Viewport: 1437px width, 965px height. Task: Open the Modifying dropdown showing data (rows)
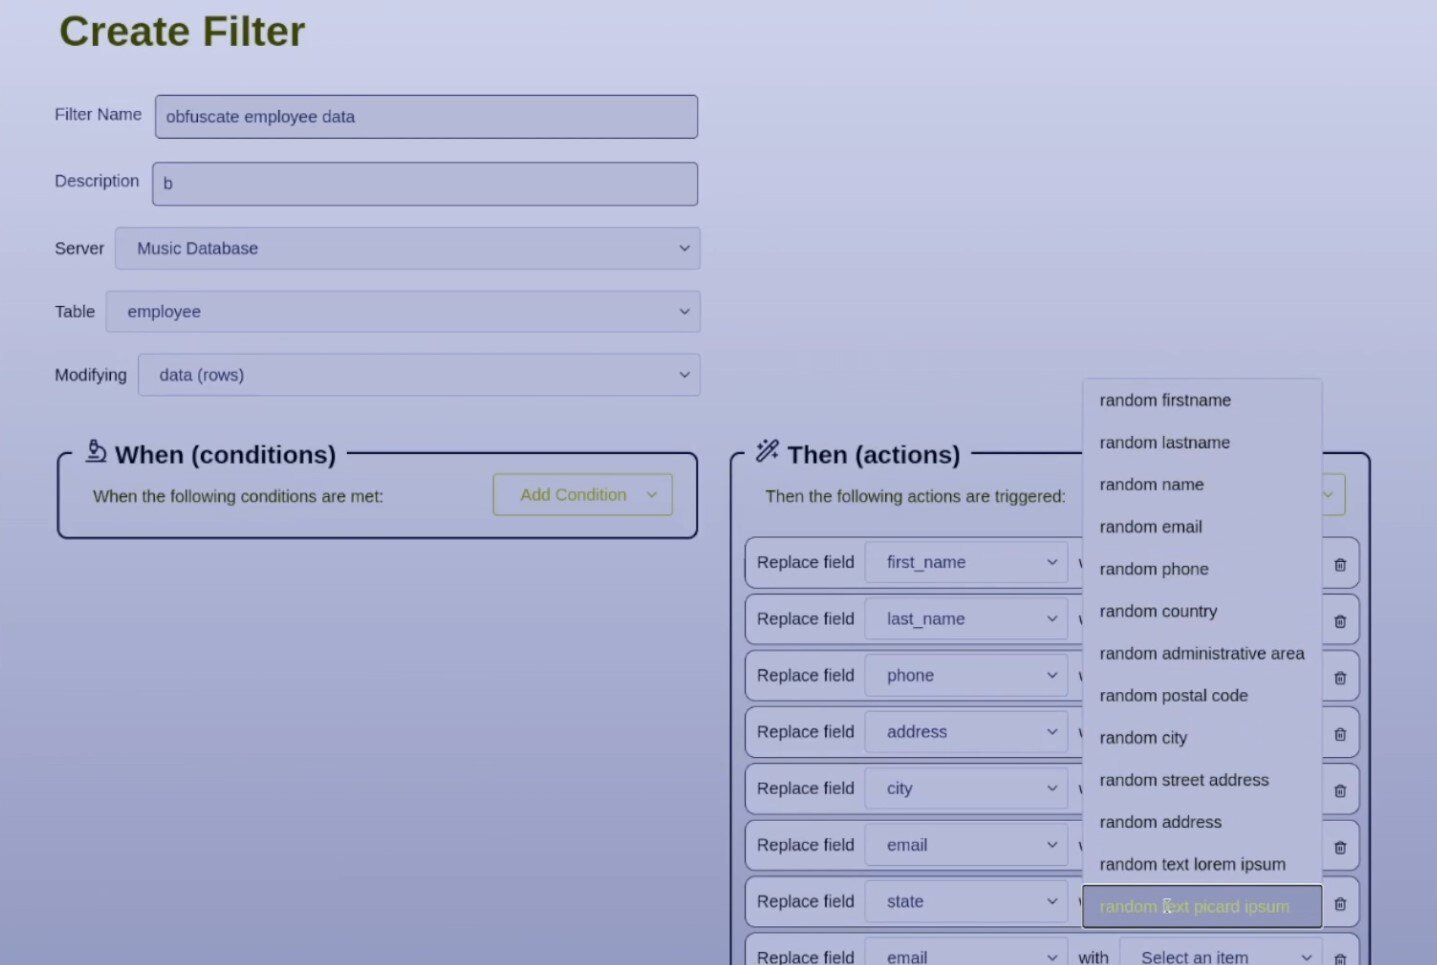(x=419, y=375)
